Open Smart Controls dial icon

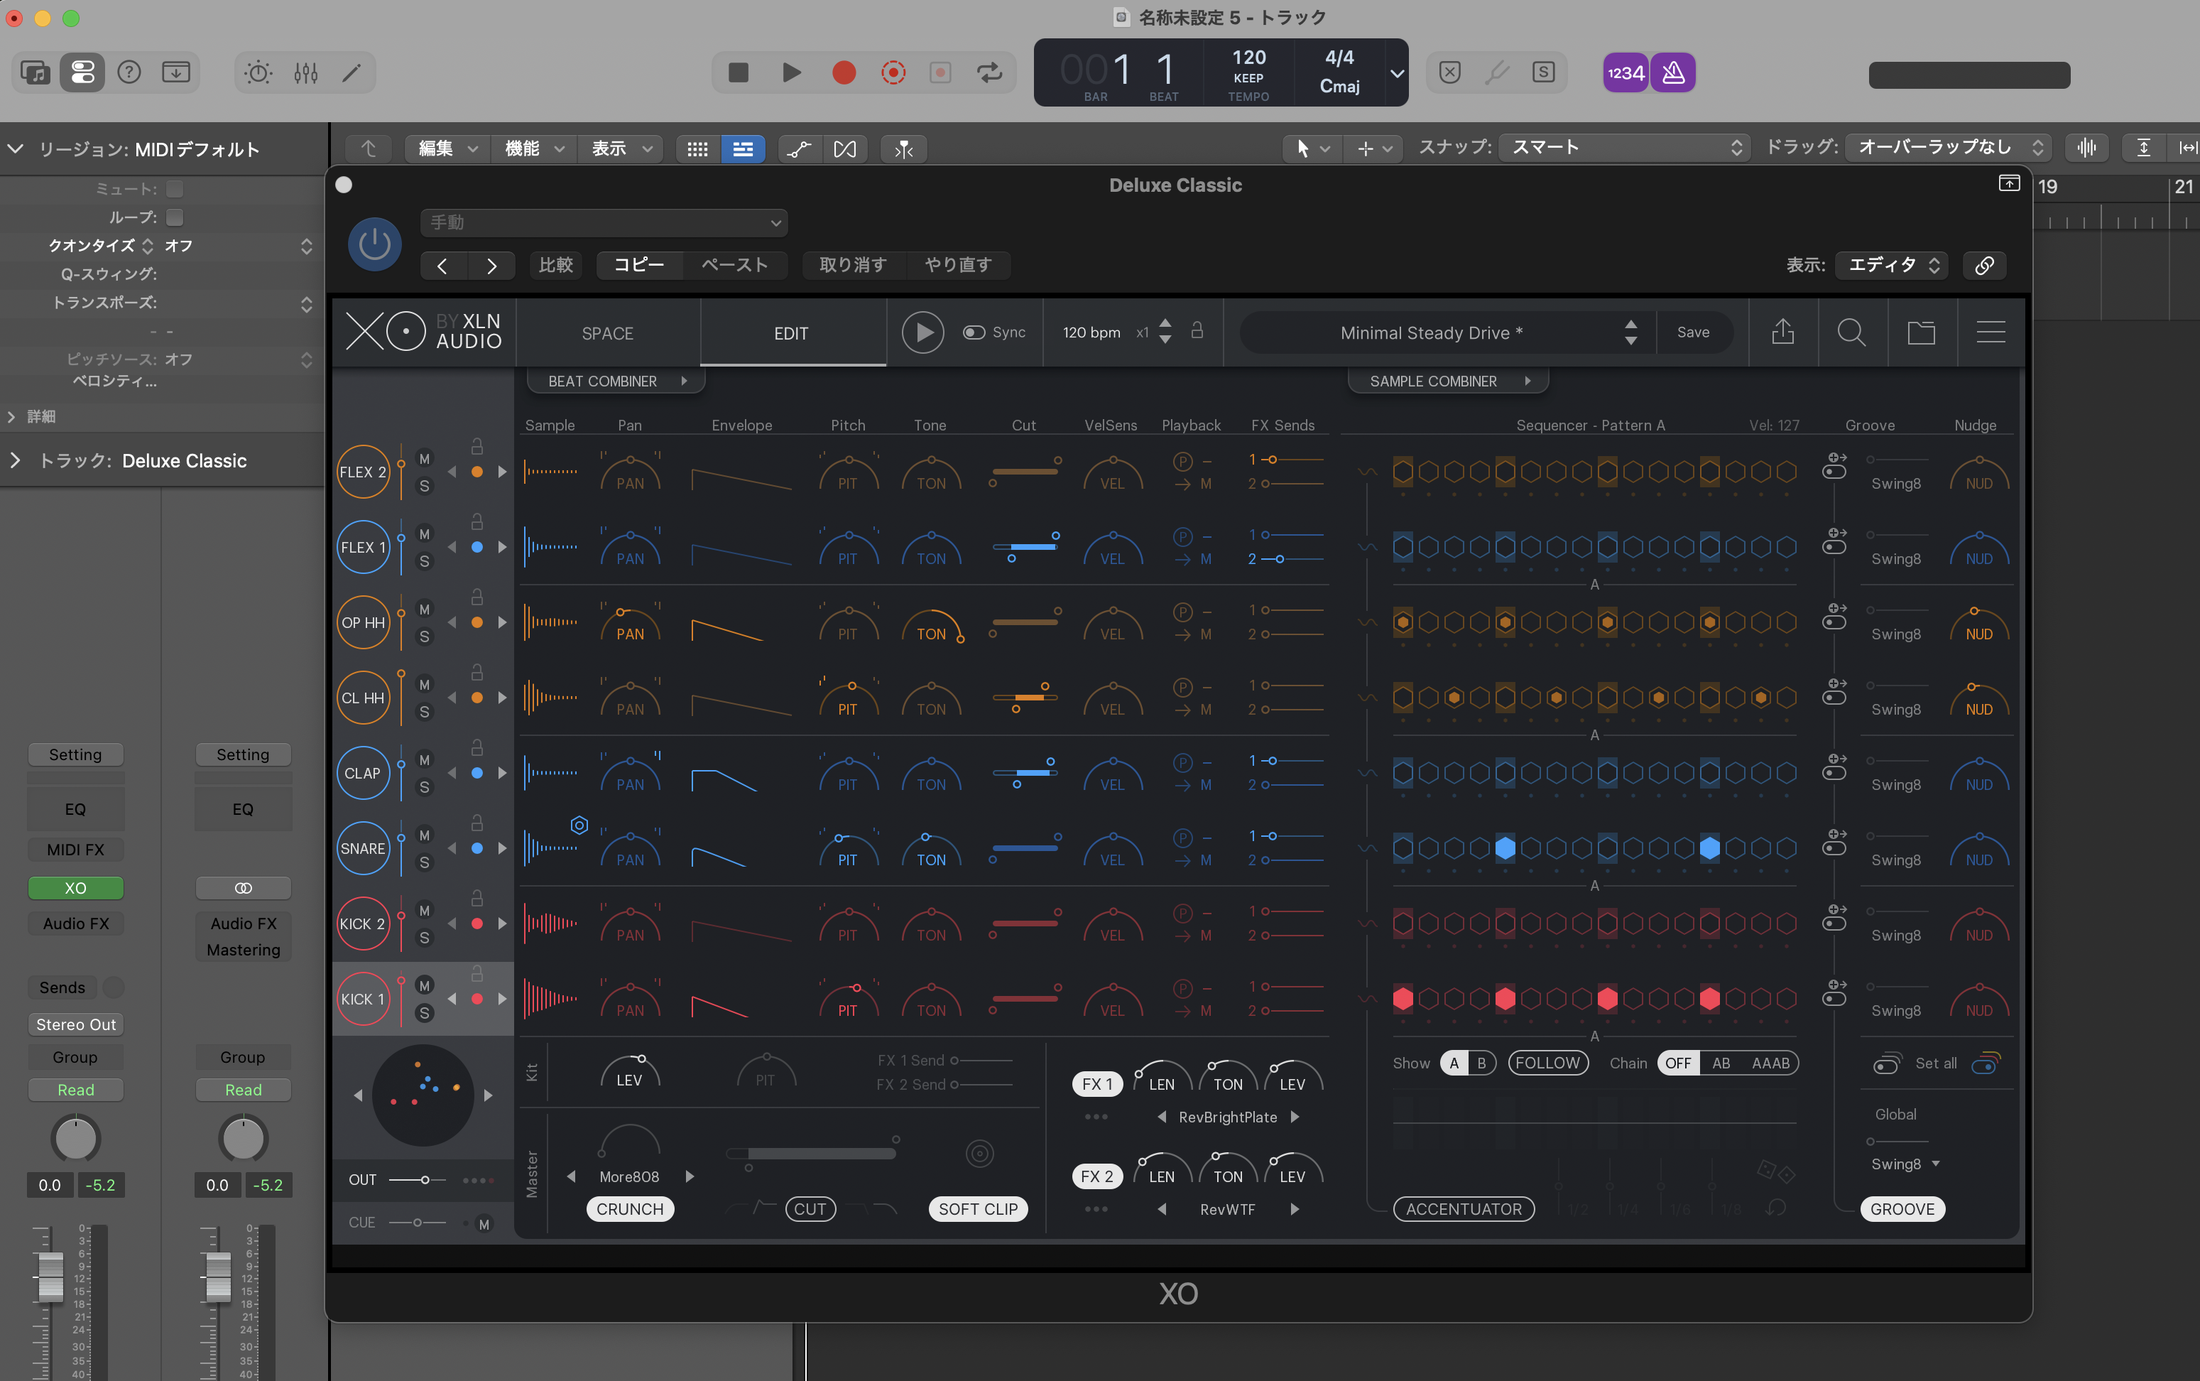[258, 72]
